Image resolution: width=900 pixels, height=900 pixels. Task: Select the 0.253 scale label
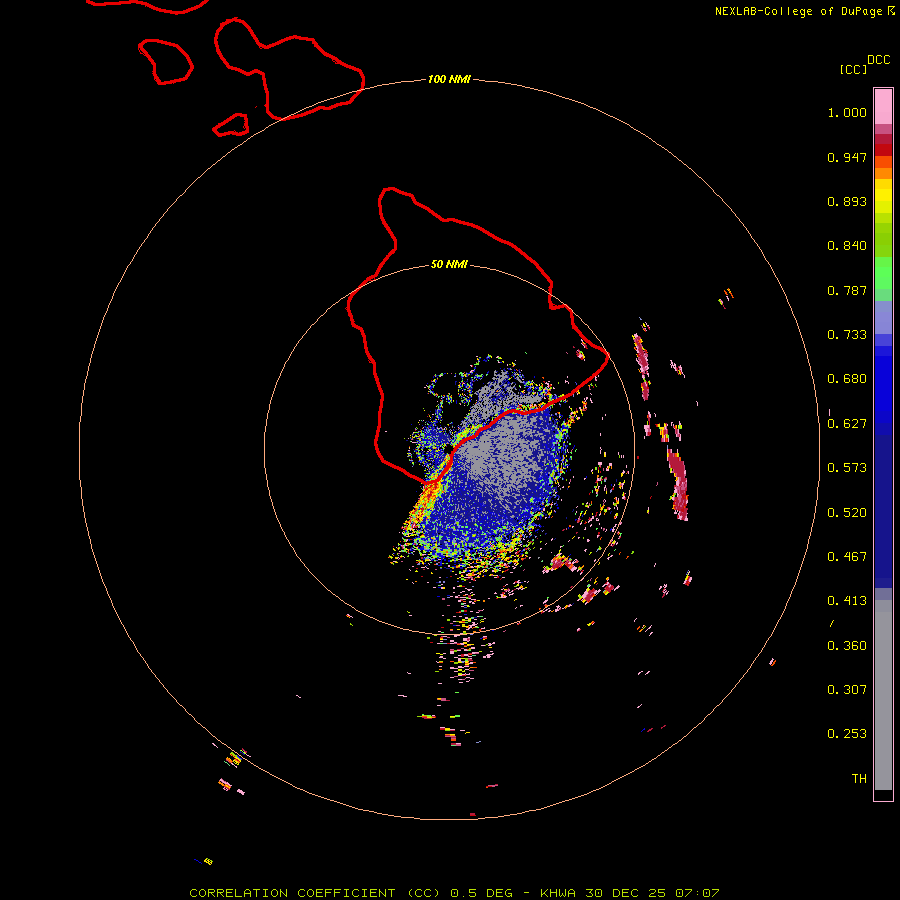(x=847, y=734)
